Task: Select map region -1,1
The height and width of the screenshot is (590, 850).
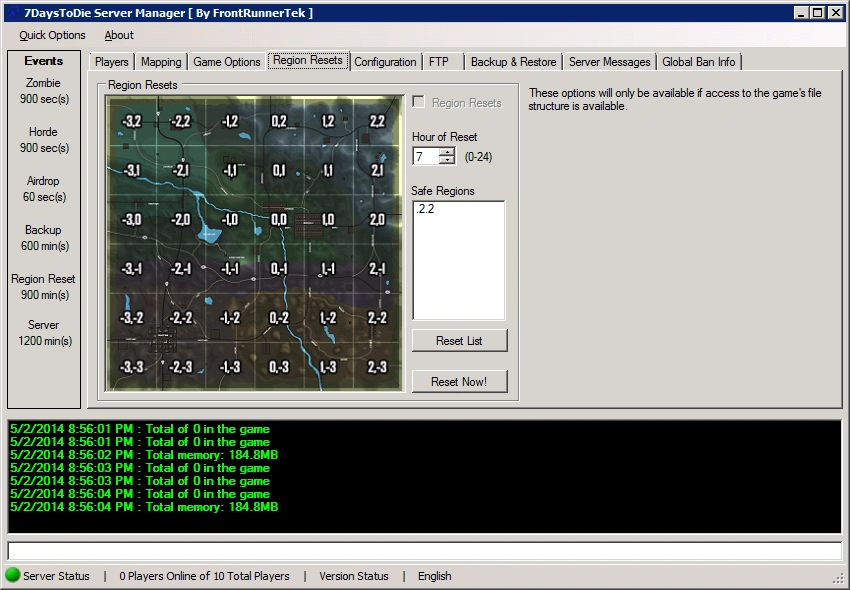Action: click(x=230, y=171)
